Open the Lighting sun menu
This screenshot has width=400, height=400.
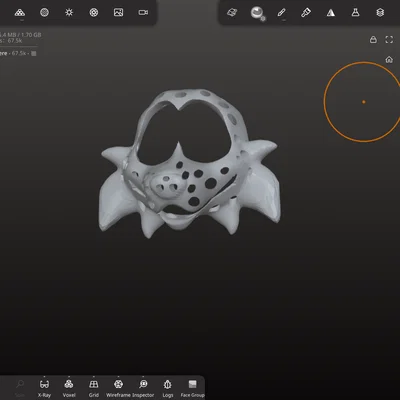pyautogui.click(x=69, y=13)
